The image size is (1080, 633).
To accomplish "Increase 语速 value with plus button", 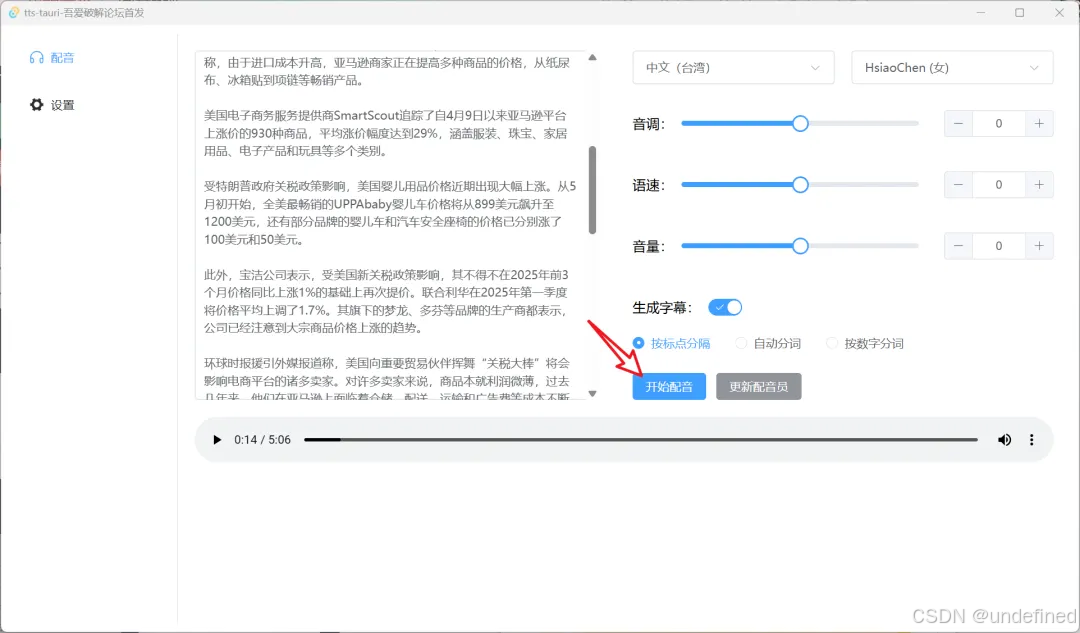I will pos(1039,185).
